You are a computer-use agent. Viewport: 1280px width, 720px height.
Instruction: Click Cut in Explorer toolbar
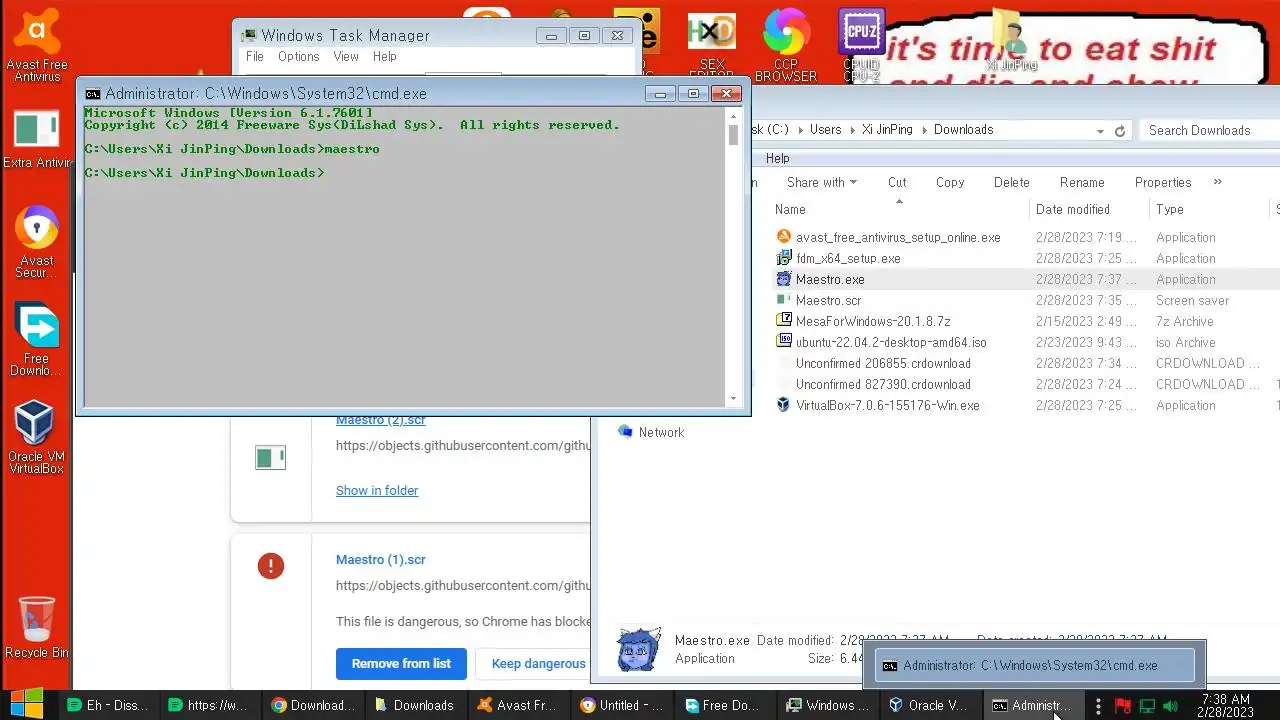point(897,182)
